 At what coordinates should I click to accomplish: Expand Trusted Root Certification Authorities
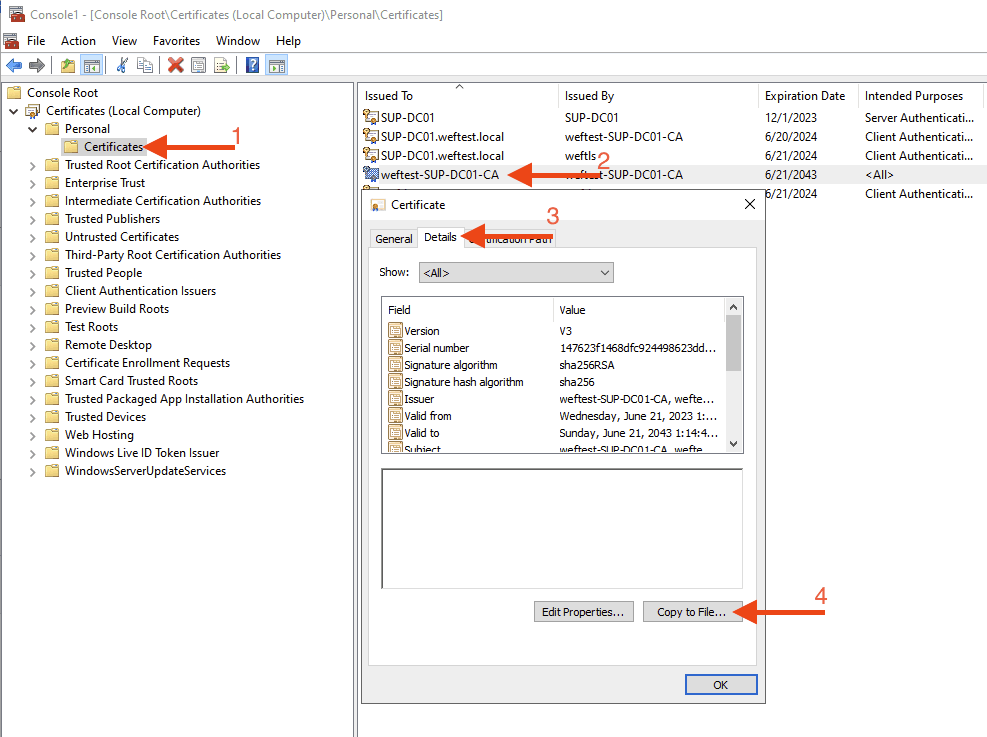tap(33, 166)
